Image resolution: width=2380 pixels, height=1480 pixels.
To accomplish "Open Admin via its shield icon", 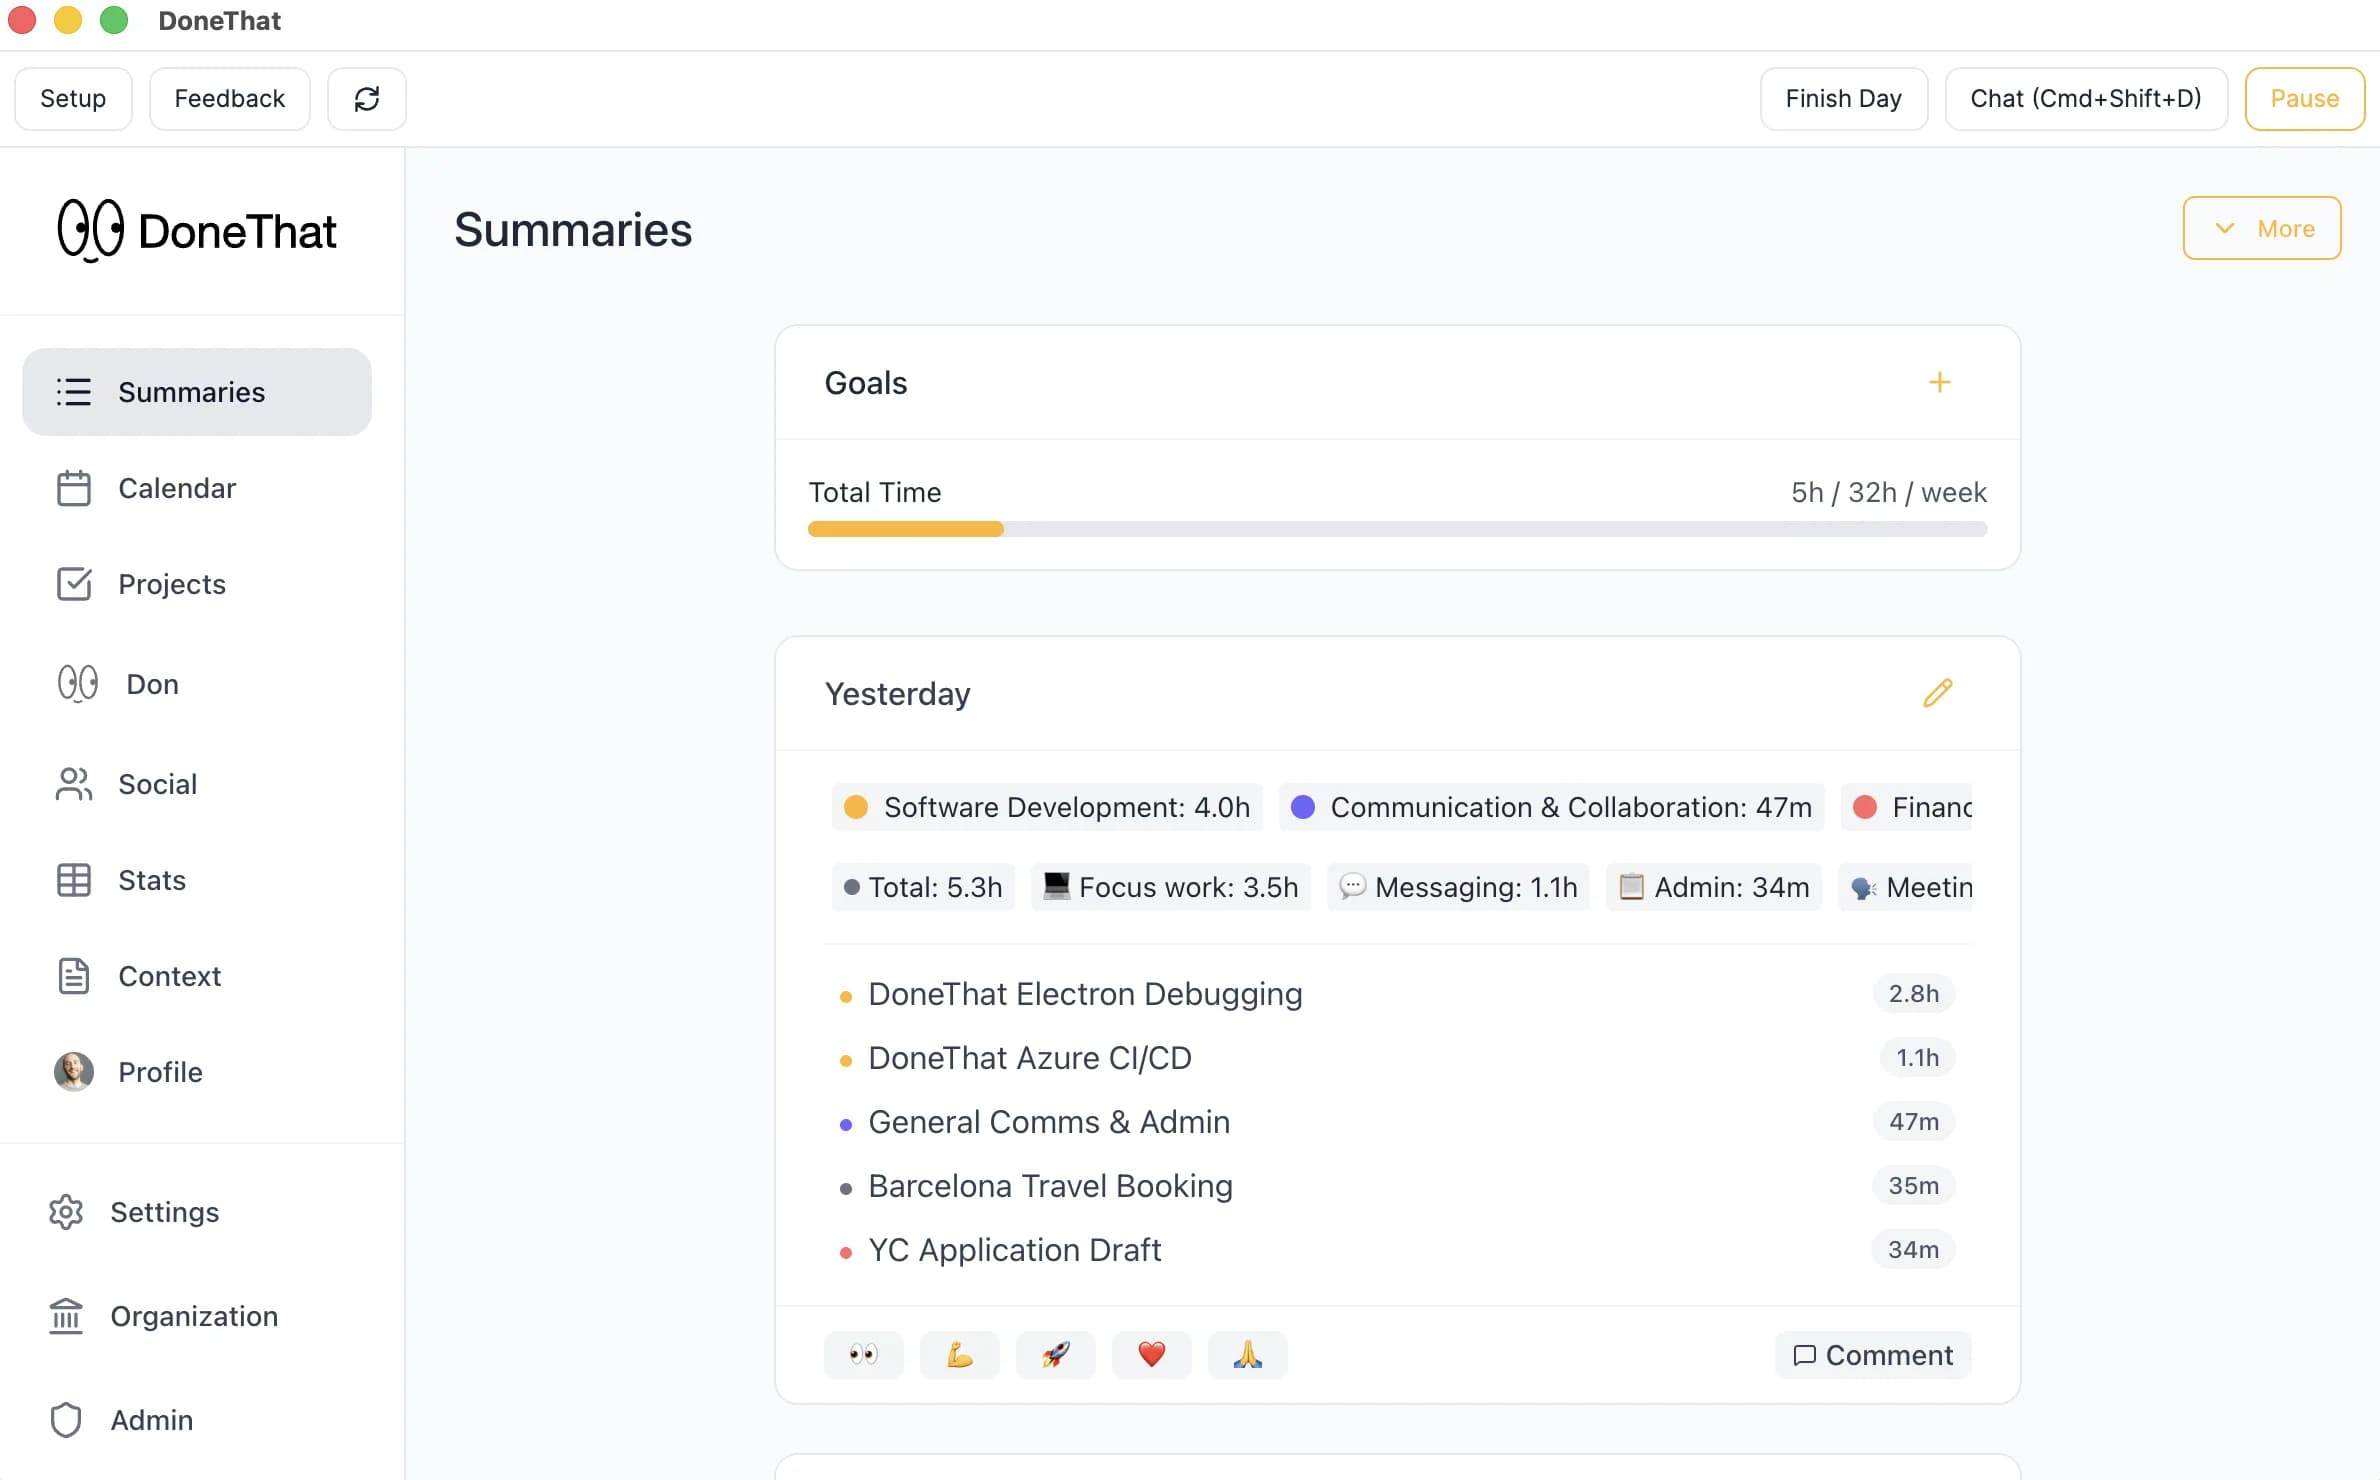I will pos(66,1420).
